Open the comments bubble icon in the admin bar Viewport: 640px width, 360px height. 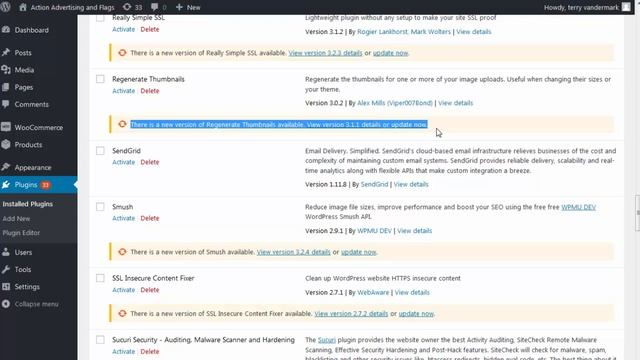pos(154,7)
